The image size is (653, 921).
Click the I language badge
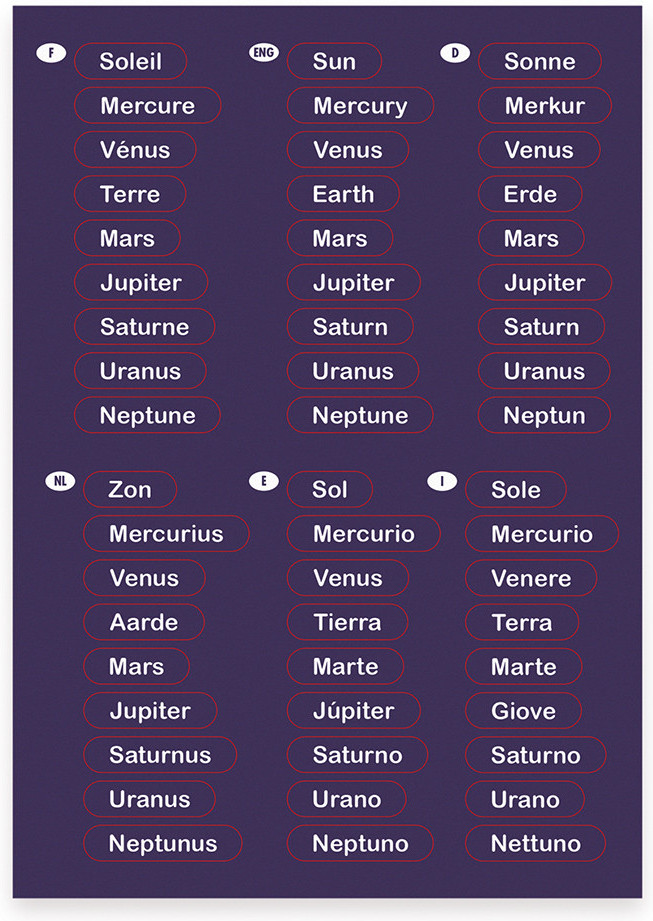pyautogui.click(x=442, y=482)
